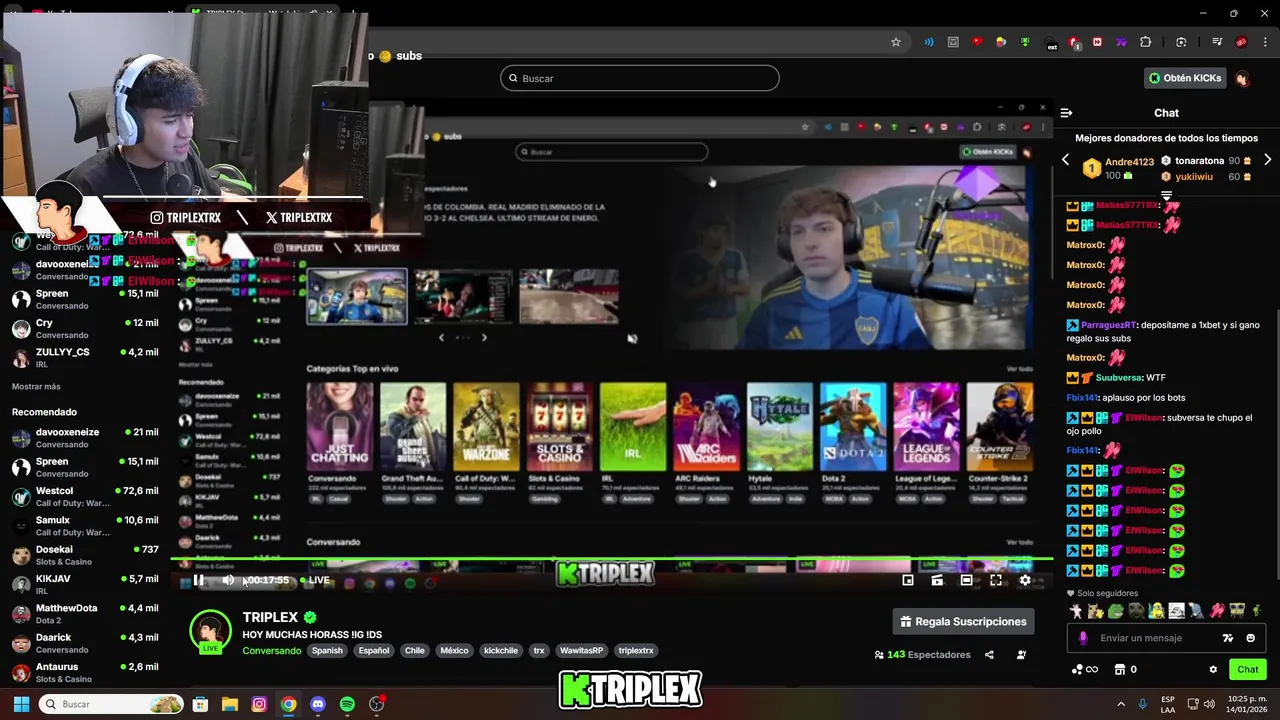Screen dimensions: 1280x720
Task: Open Westcol channel in sidebar
Action: click(85, 497)
